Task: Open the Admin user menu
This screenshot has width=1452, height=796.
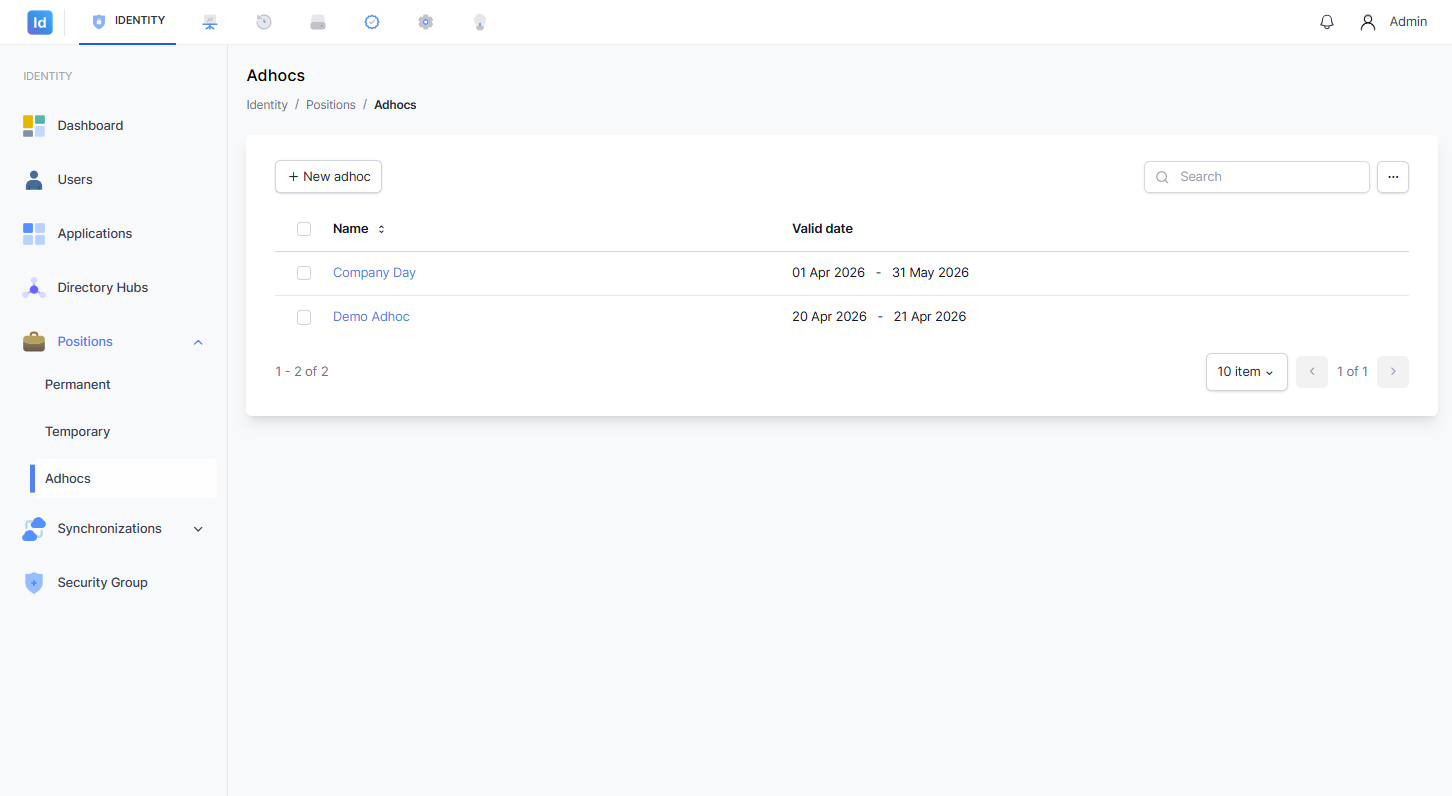Action: coord(1393,22)
